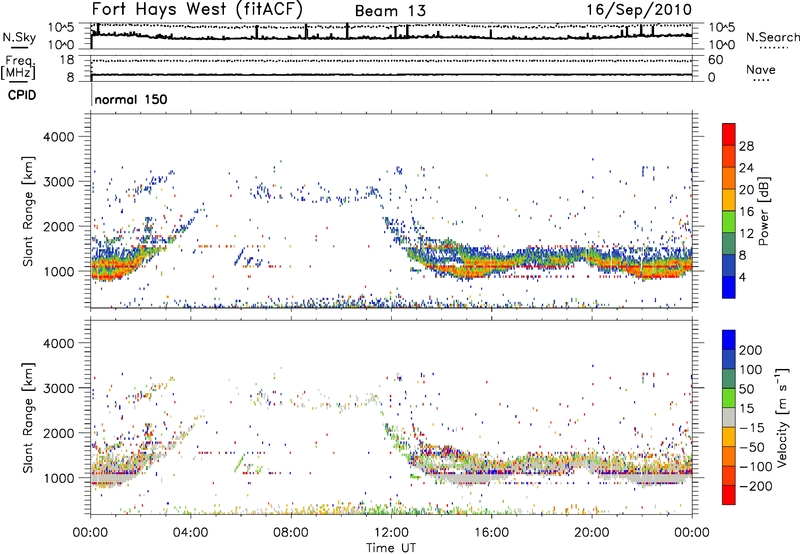The width and height of the screenshot is (800, 554).
Task: Select the "normal 150" CPID mode text
Action: (x=131, y=99)
